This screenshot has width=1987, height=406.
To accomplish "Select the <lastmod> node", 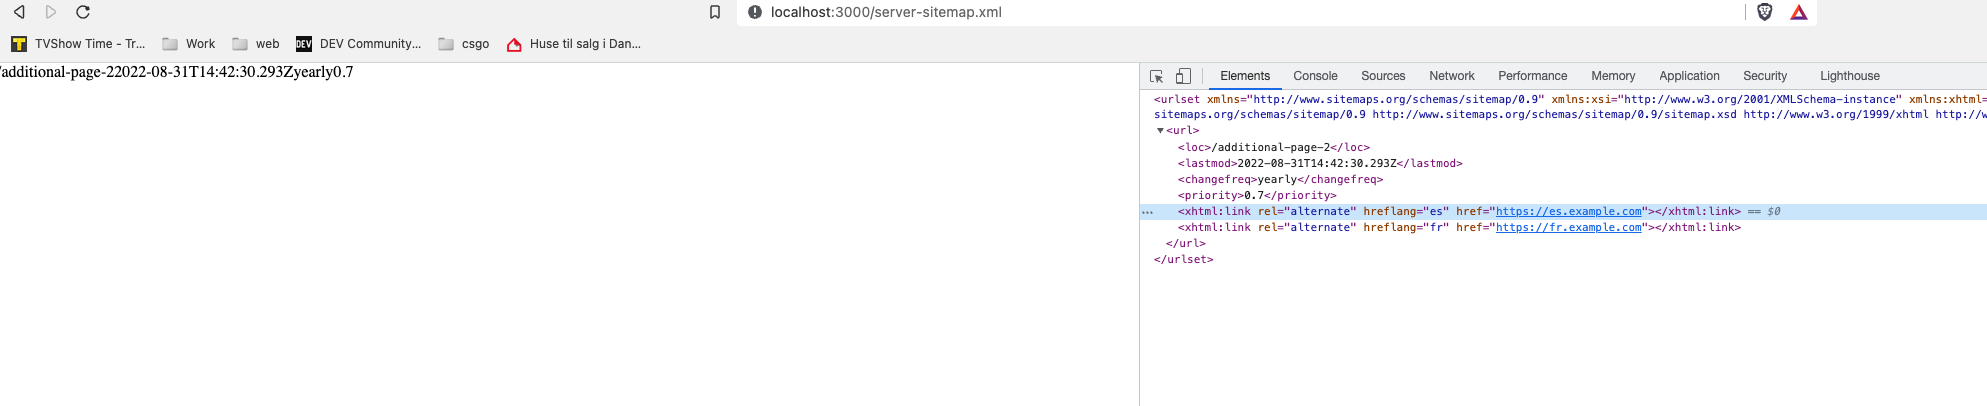I will 1320,163.
